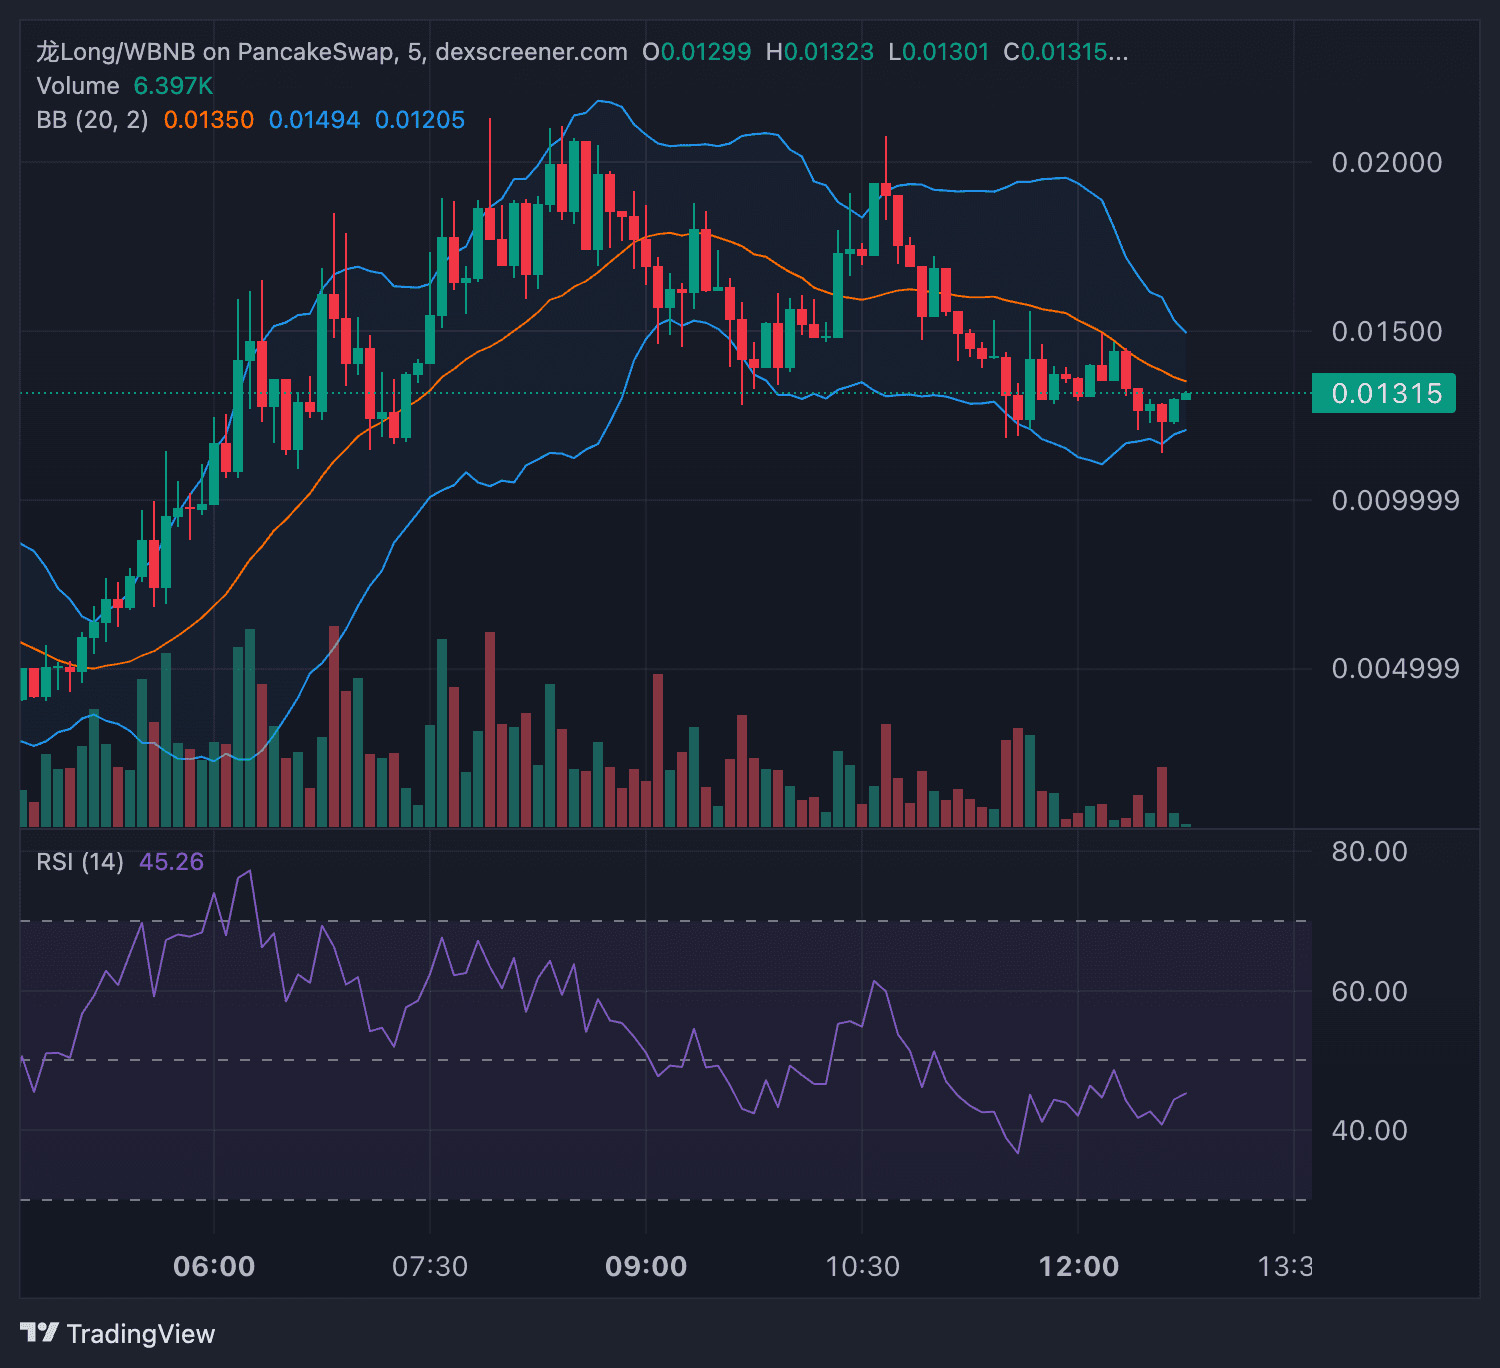Click the 06:00 time axis label
The height and width of the screenshot is (1368, 1500).
pos(214,1267)
